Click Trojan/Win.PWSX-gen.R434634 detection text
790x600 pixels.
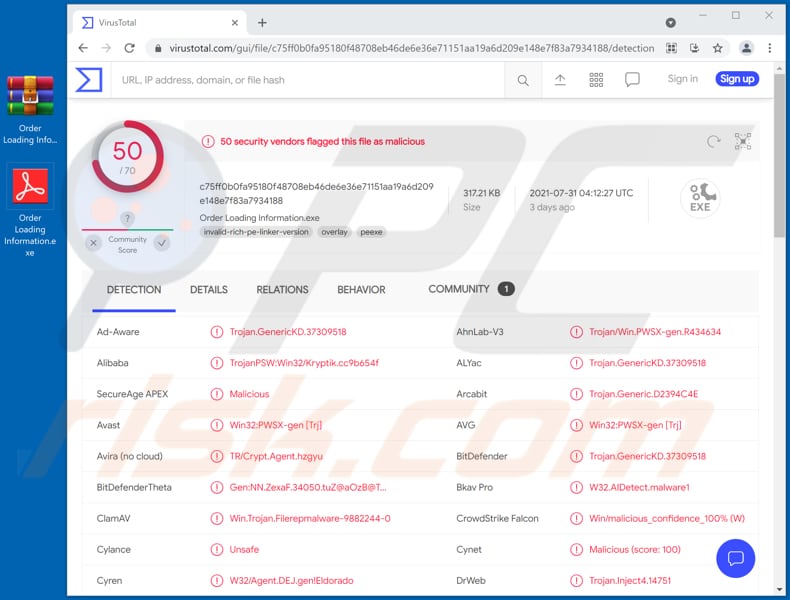pyautogui.click(x=655, y=332)
